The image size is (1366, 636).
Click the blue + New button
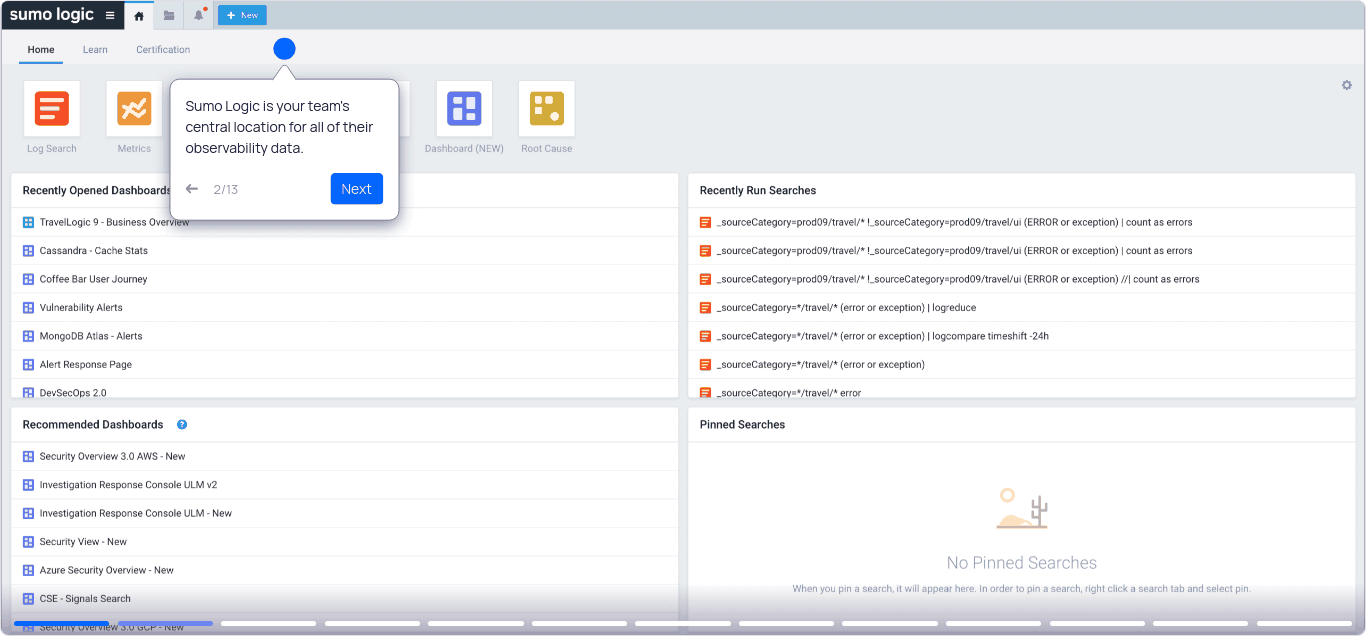click(242, 15)
